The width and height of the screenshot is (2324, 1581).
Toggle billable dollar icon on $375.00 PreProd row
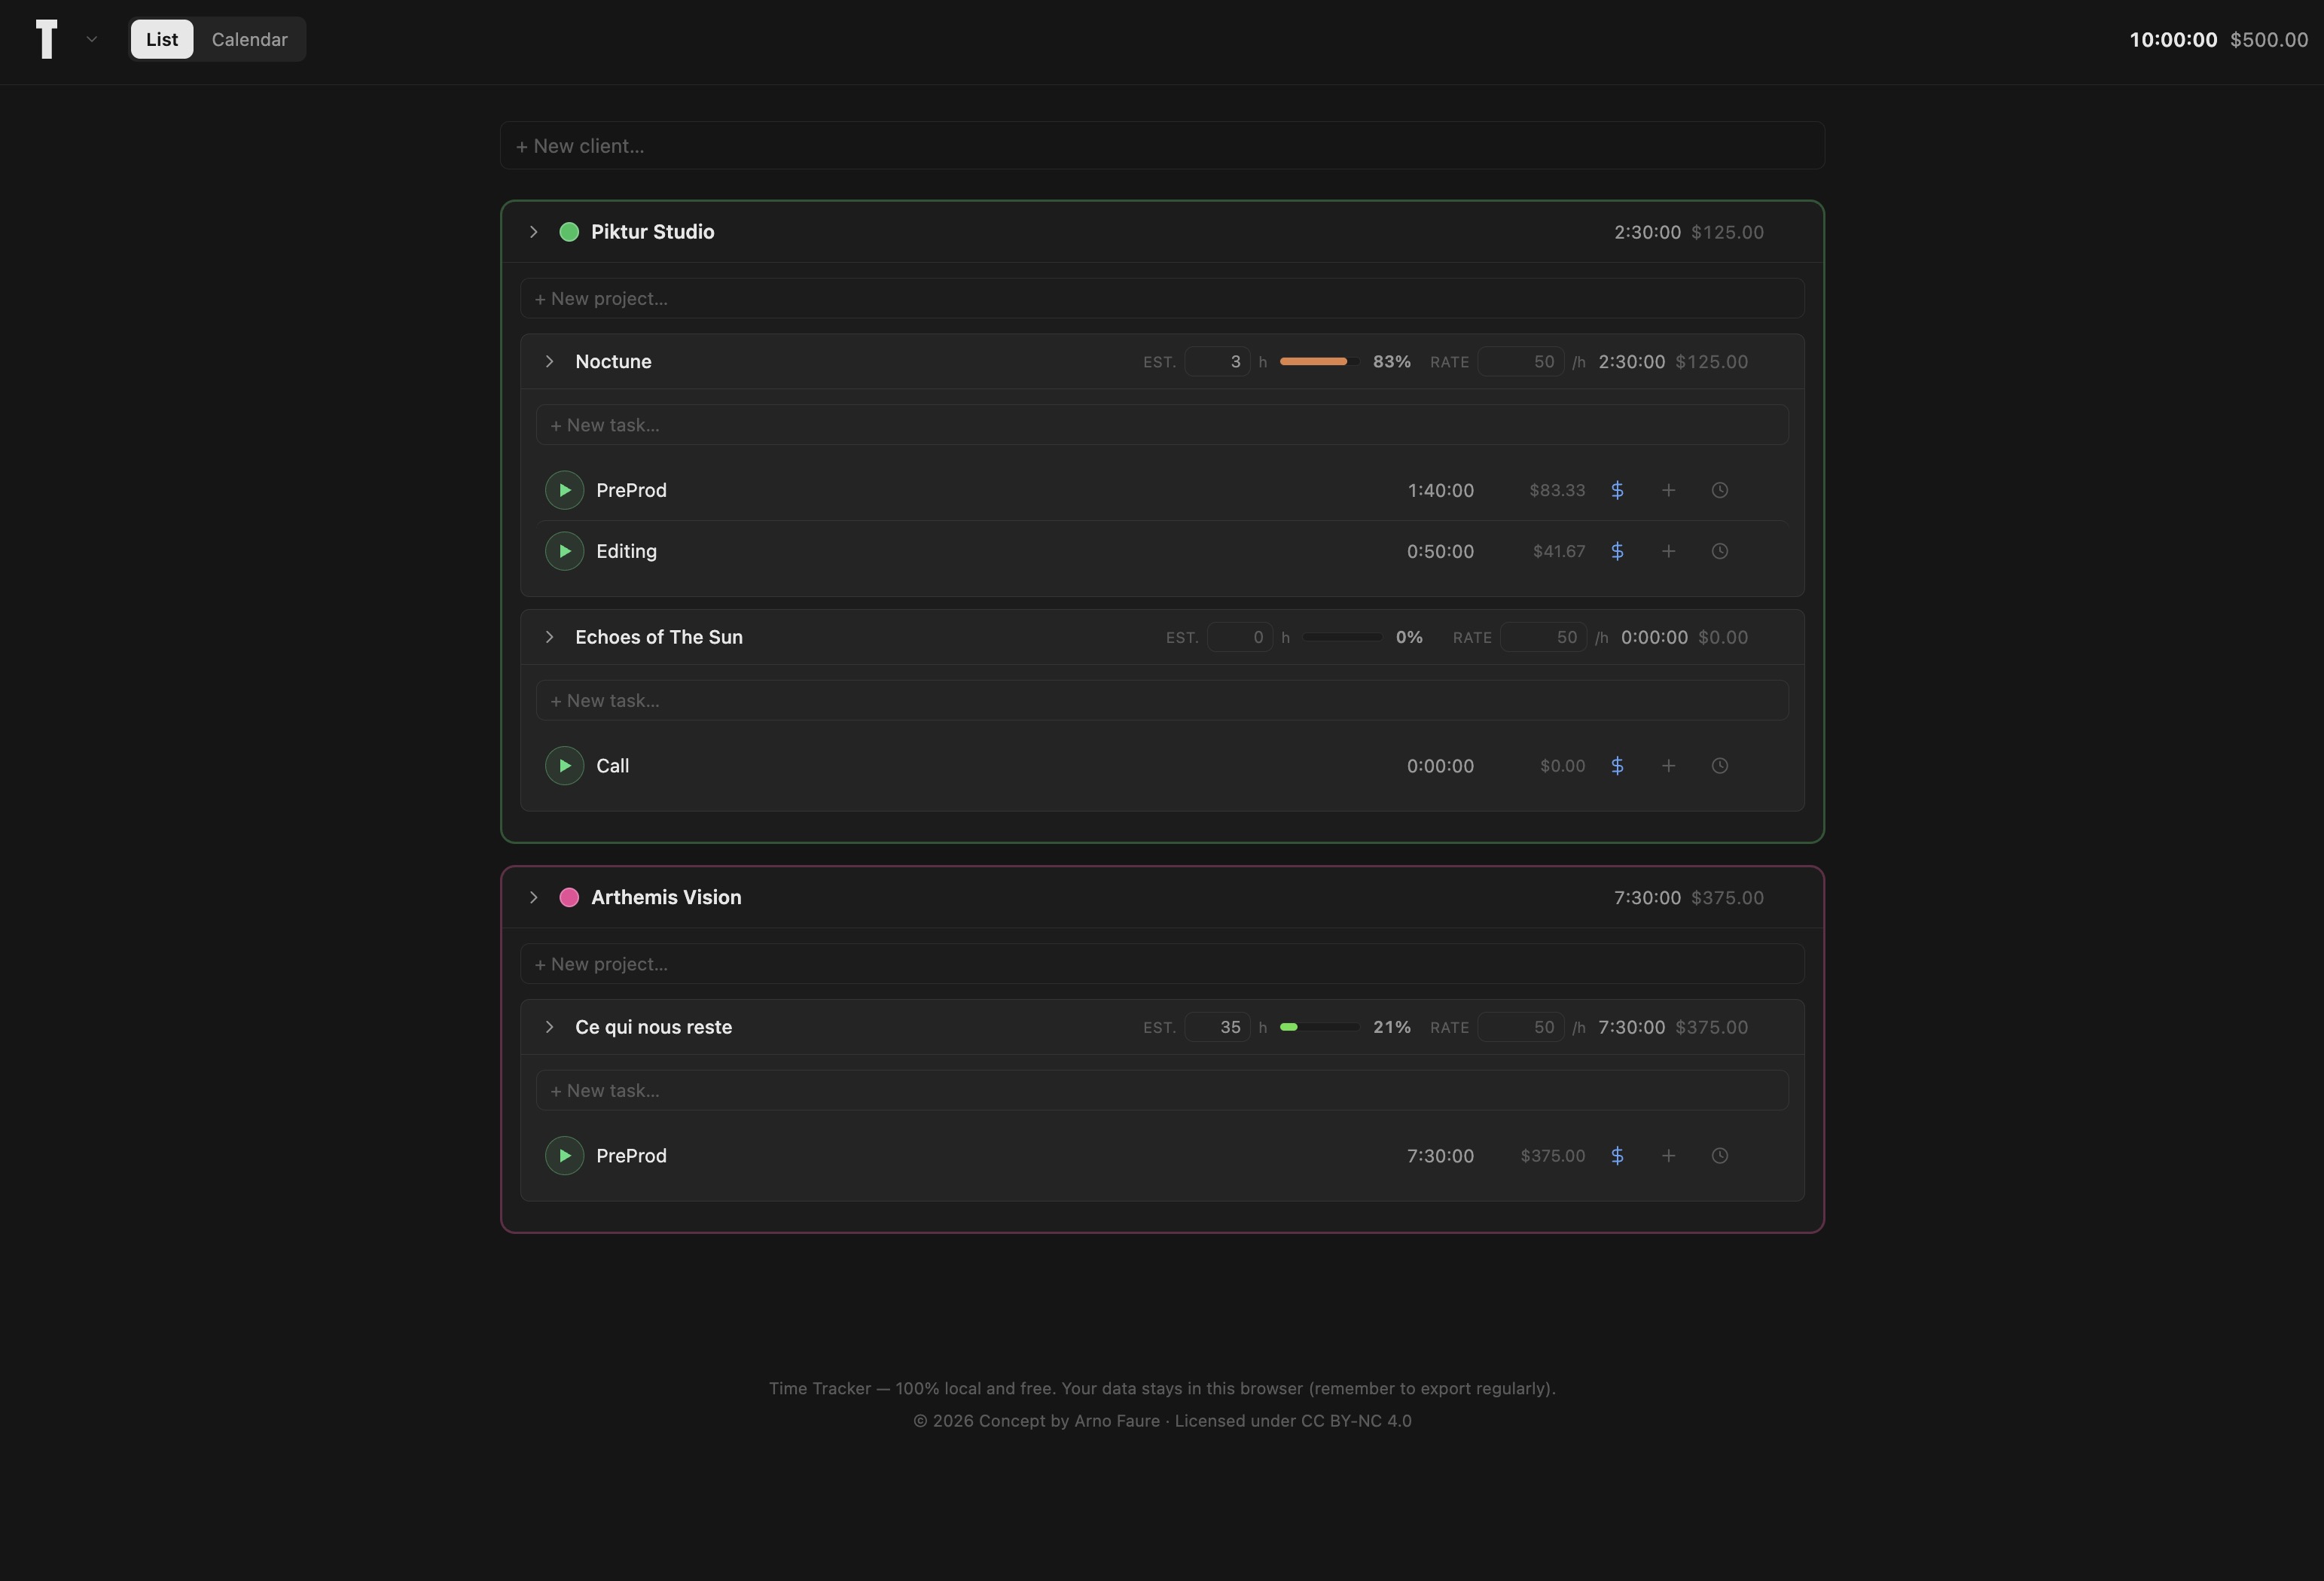[x=1617, y=1156]
